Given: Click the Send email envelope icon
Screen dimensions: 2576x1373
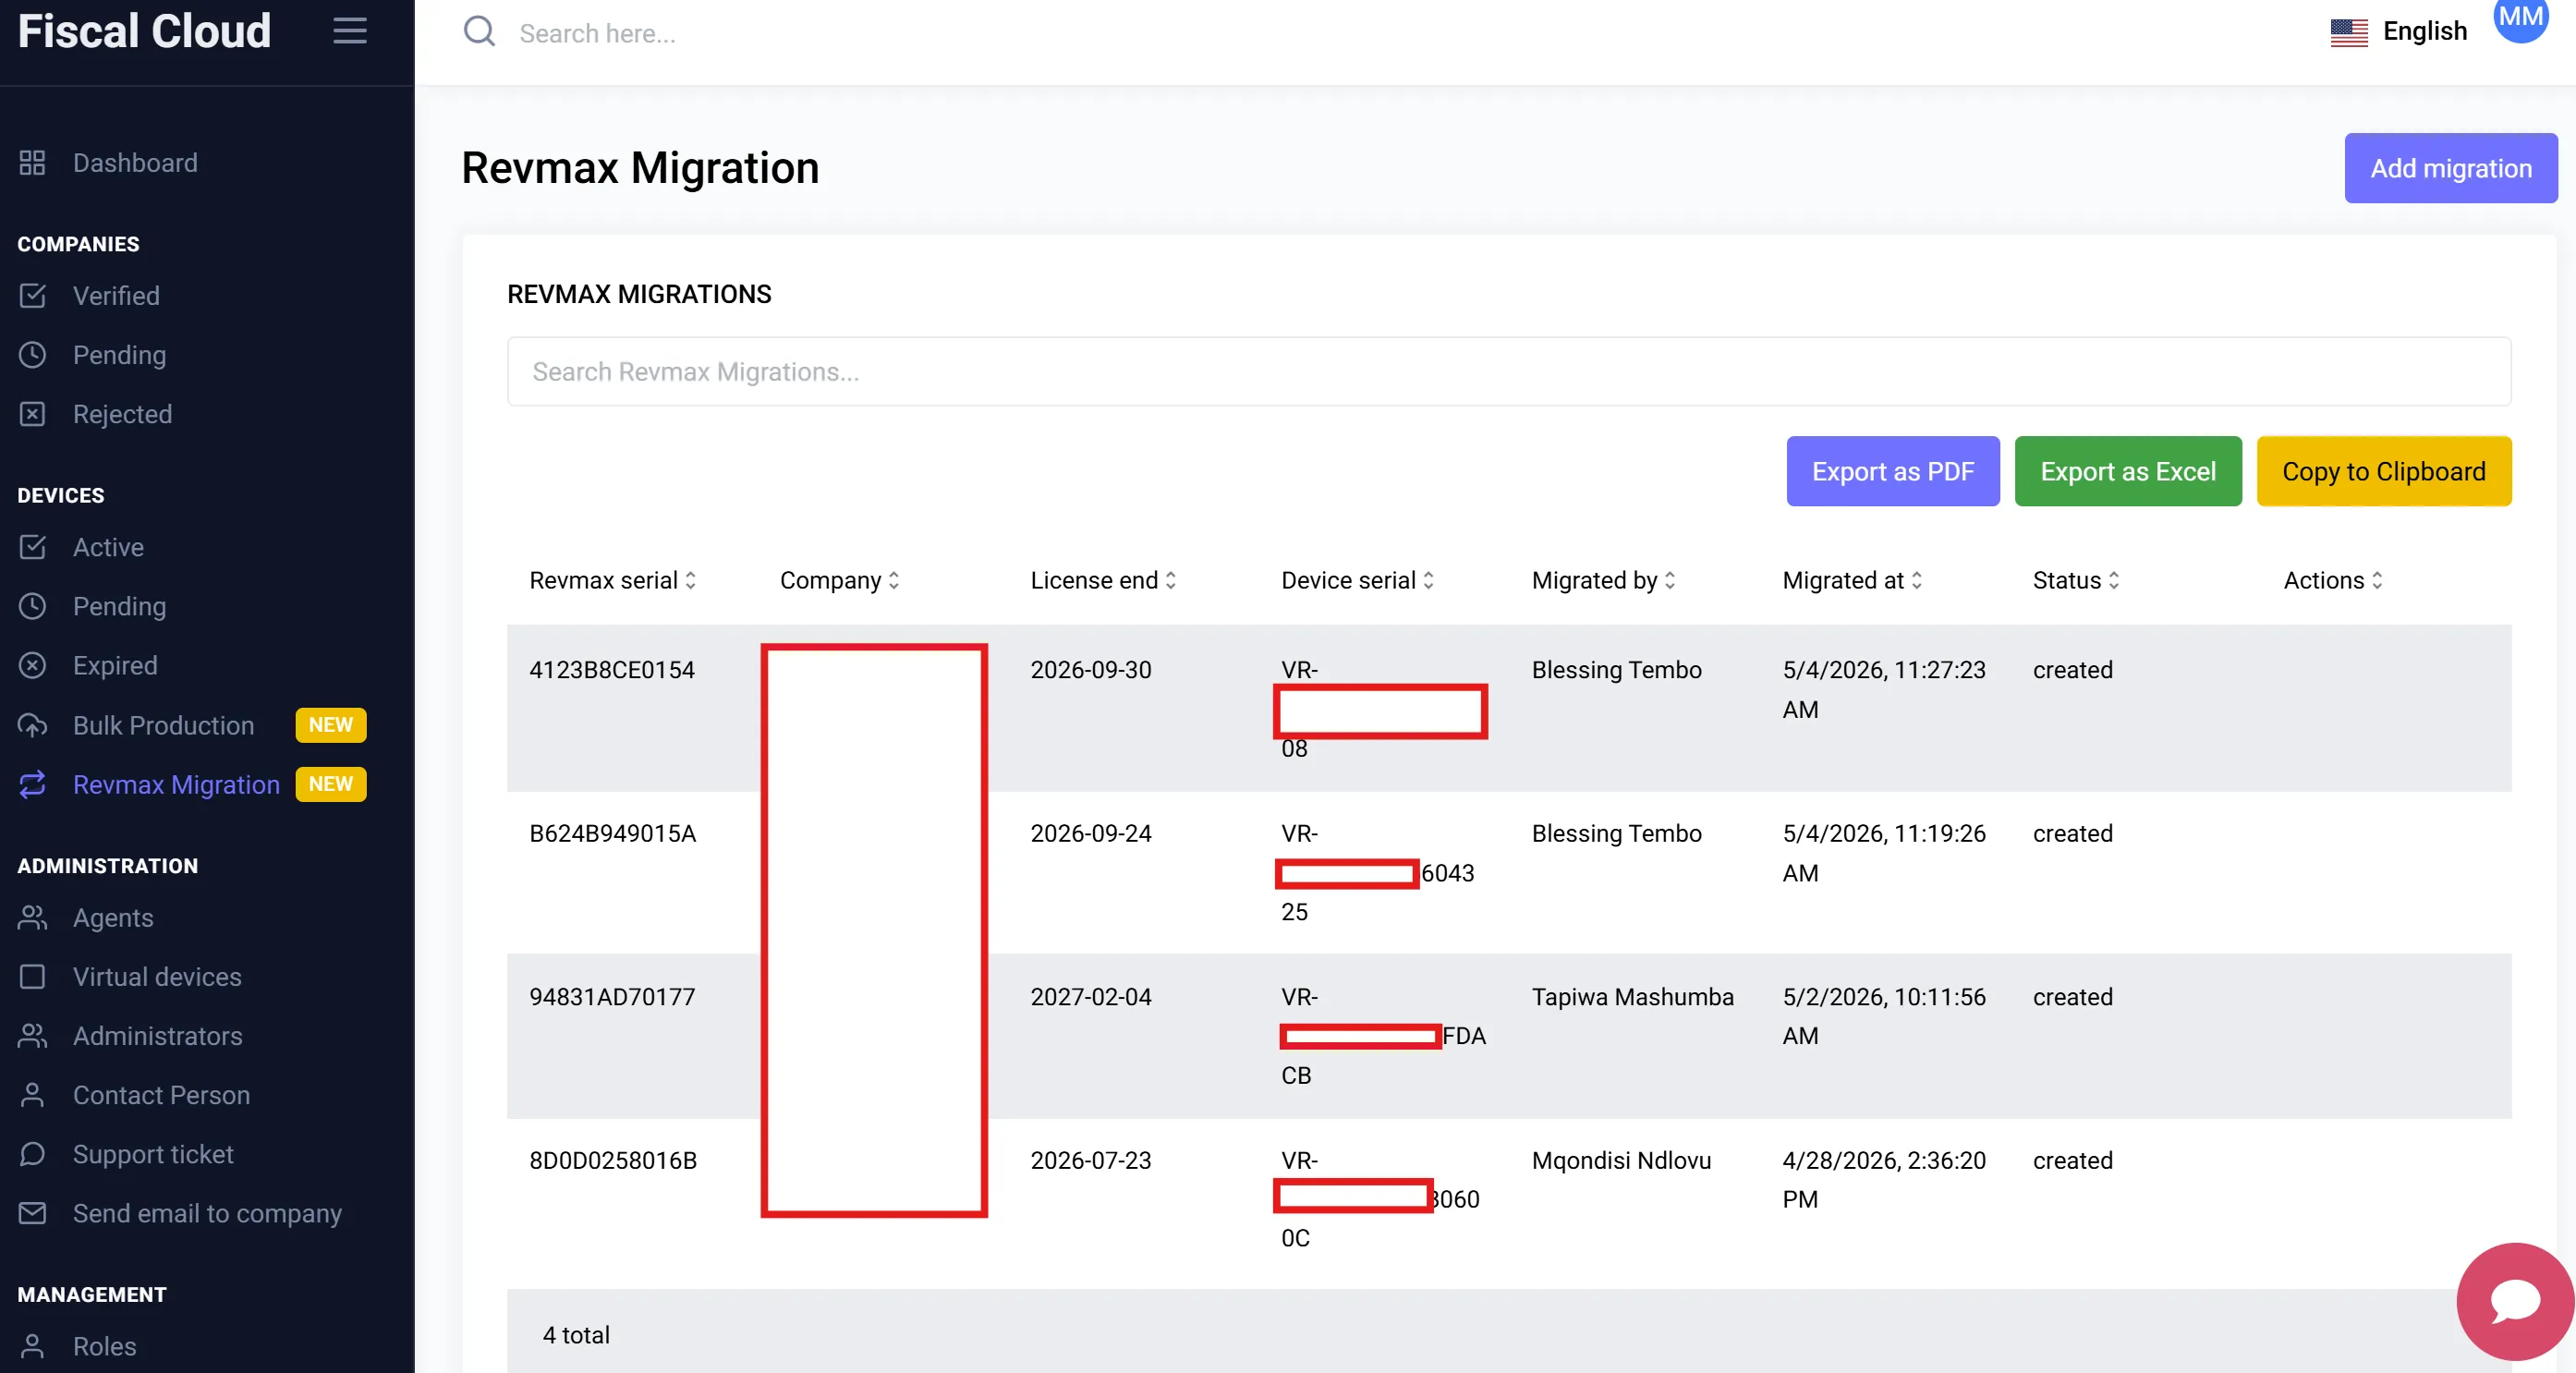Looking at the screenshot, I should tap(32, 1212).
